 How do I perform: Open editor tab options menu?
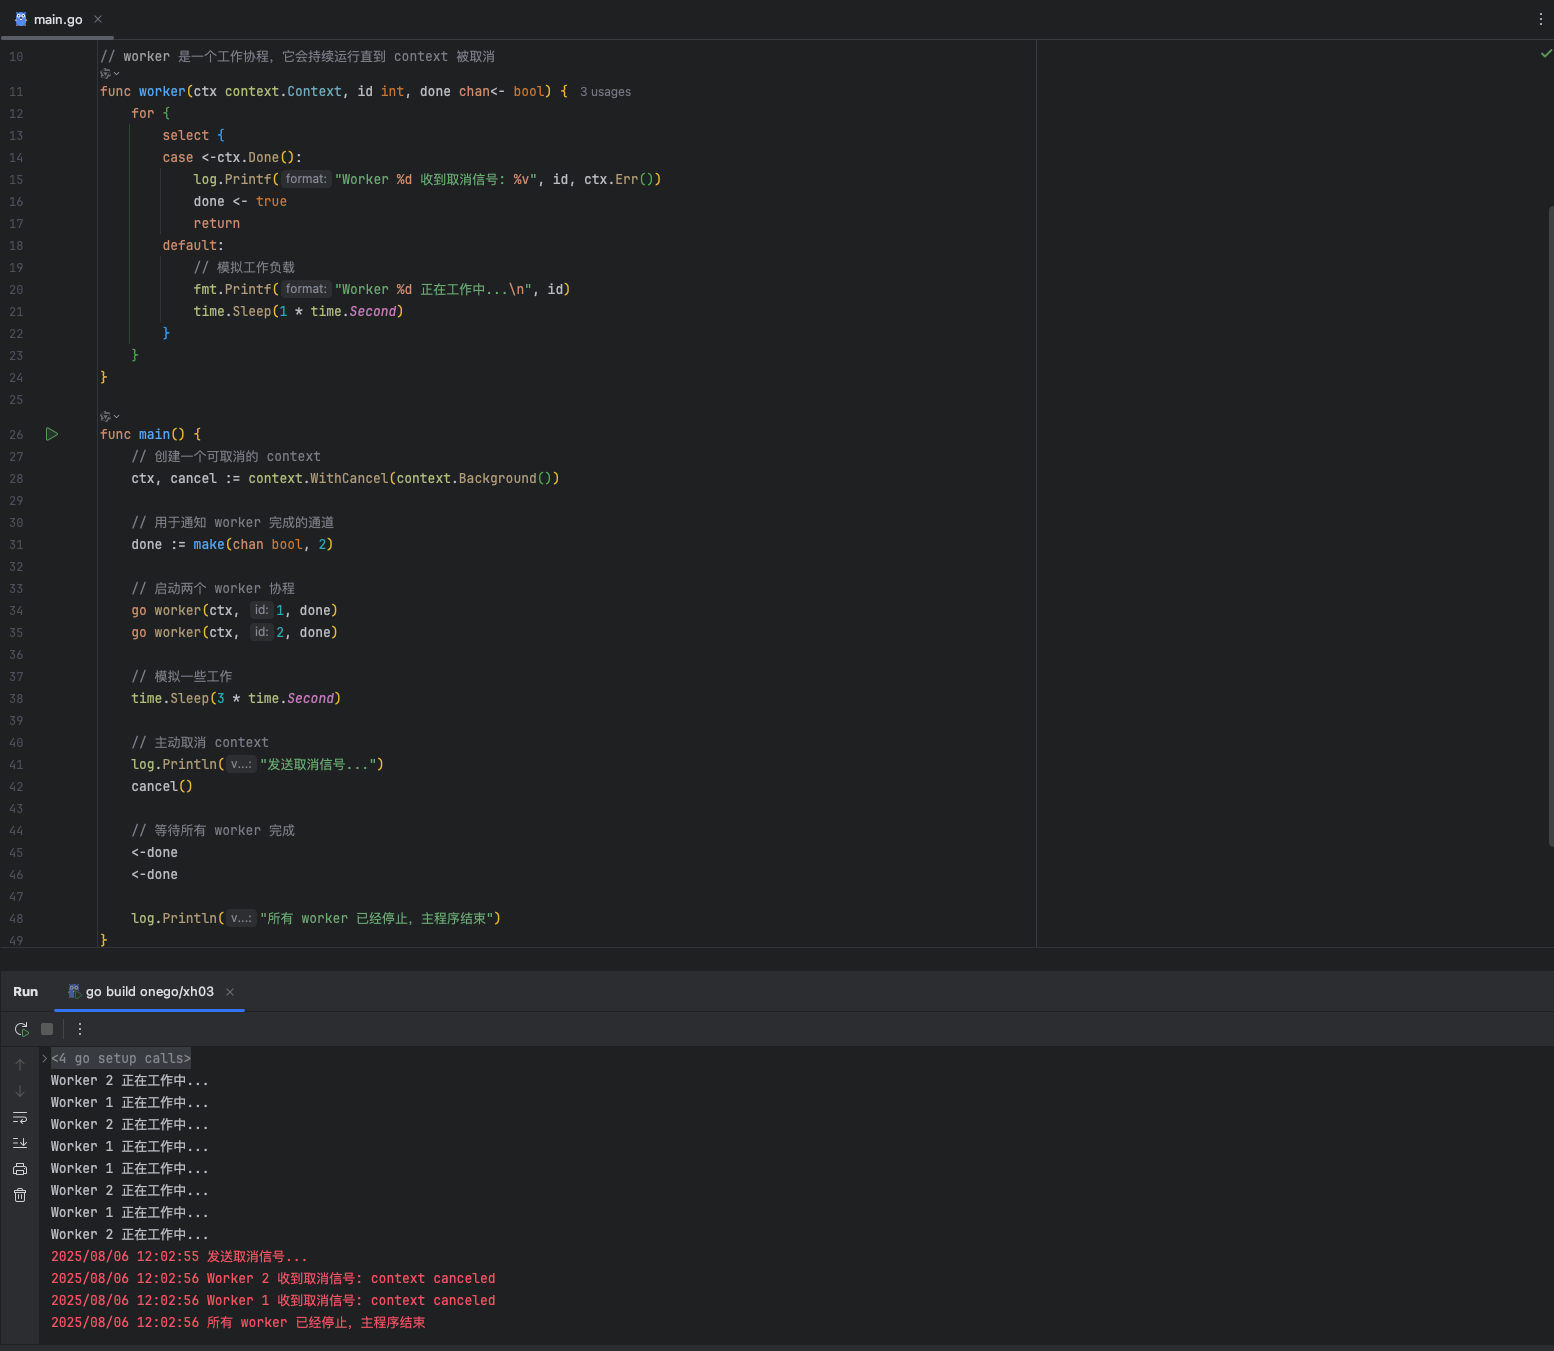(x=1540, y=19)
